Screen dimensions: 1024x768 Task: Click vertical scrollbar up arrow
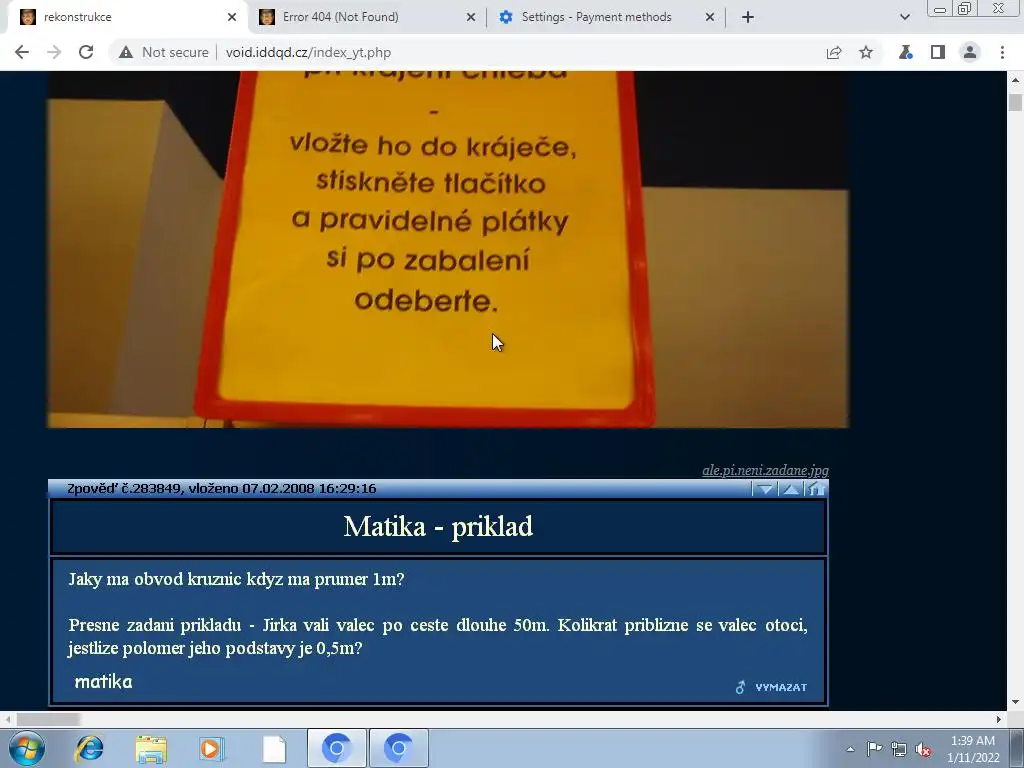coord(1015,80)
